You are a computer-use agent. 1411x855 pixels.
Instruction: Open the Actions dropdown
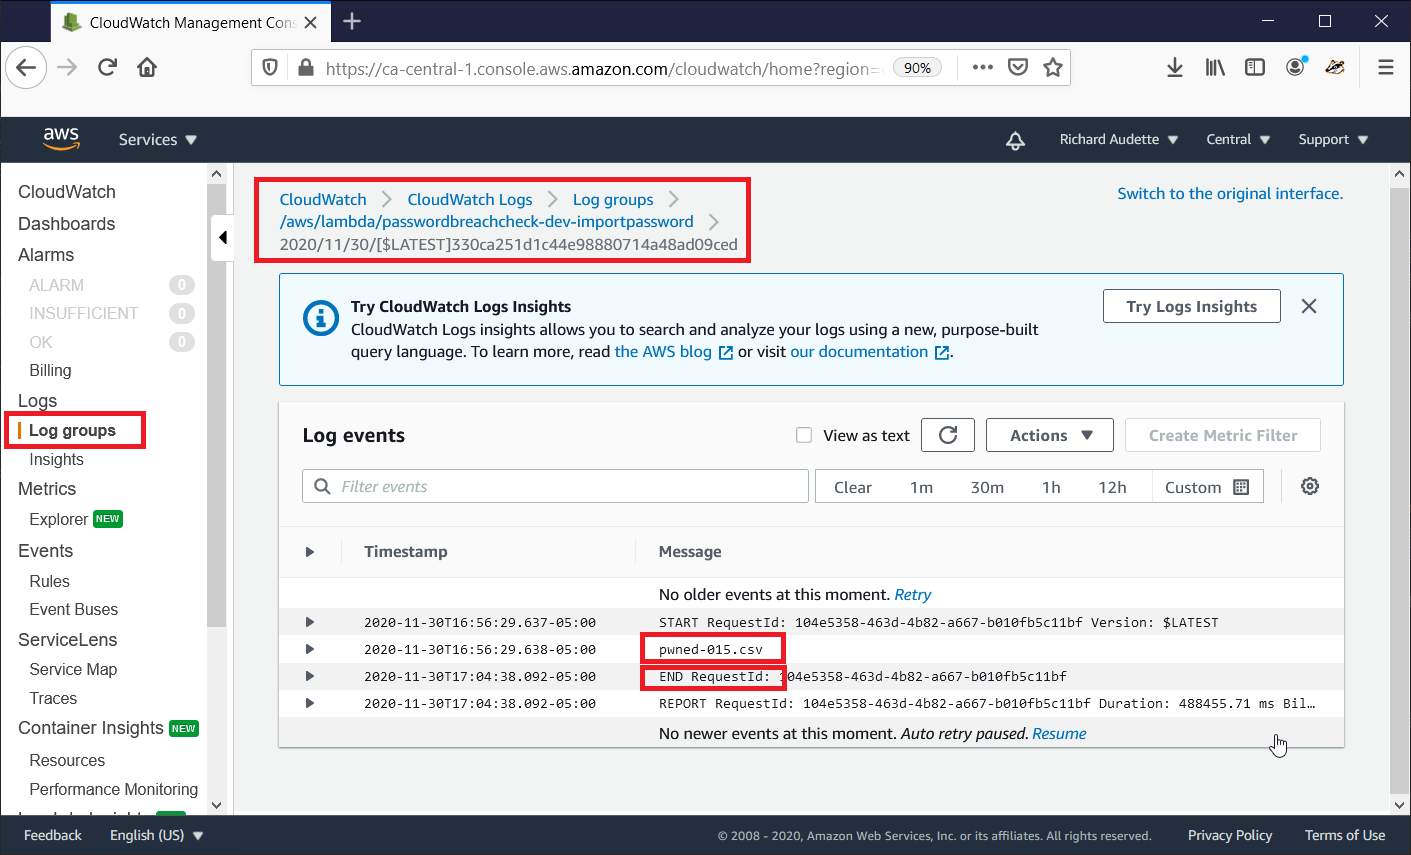pos(1049,435)
